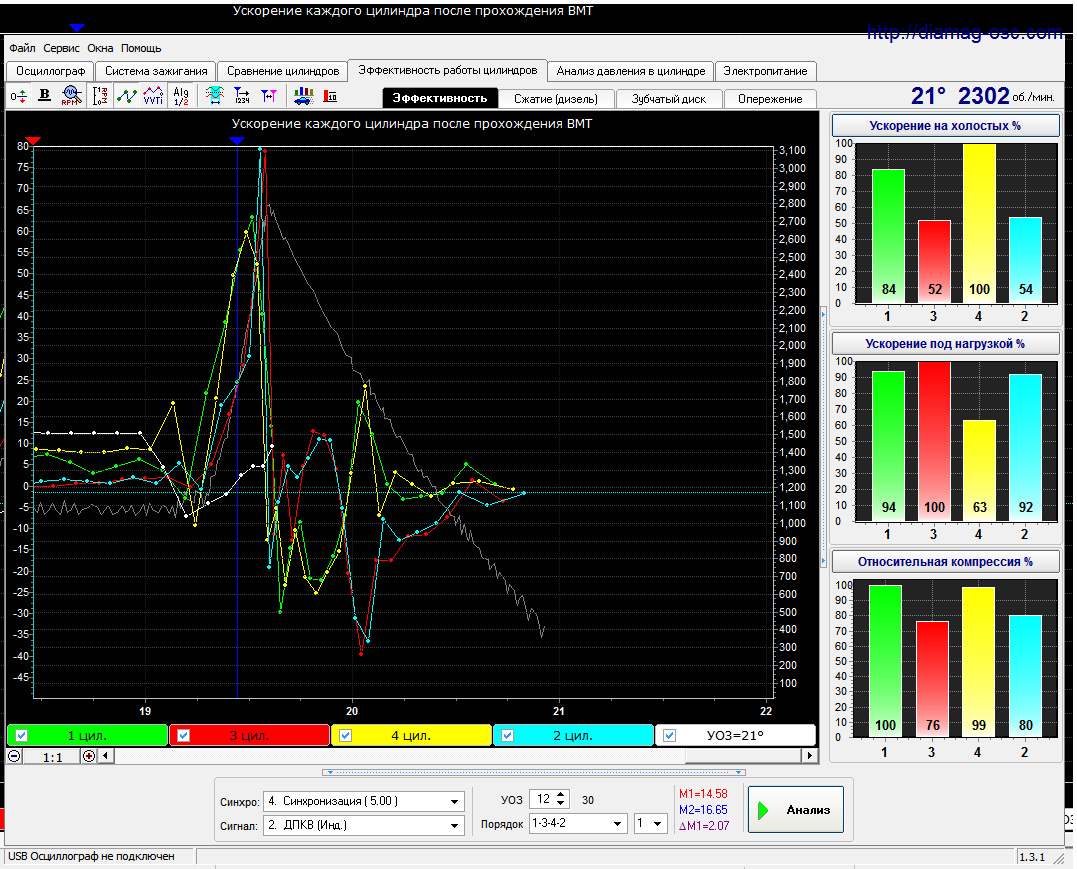Click the blue-magenta marker distance icon
Image resolution: width=1077 pixels, height=869 pixels.
click(269, 95)
